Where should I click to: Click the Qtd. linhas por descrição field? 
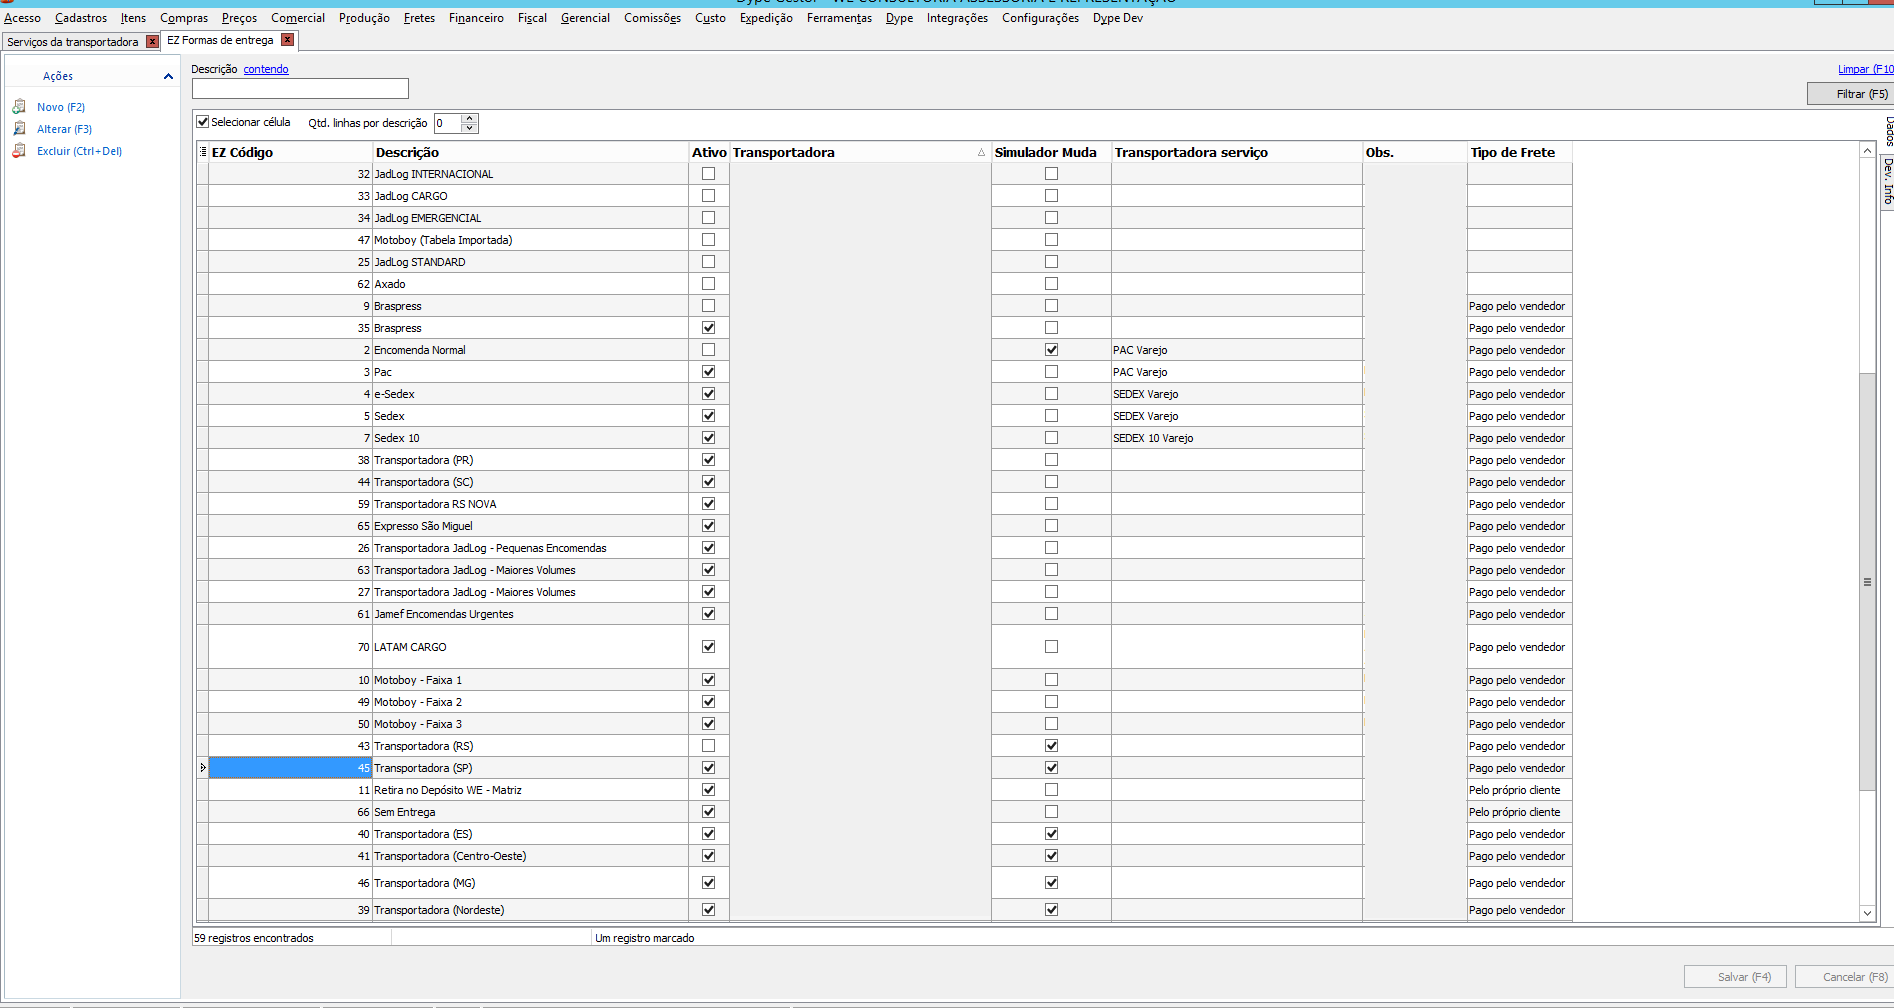[448, 123]
